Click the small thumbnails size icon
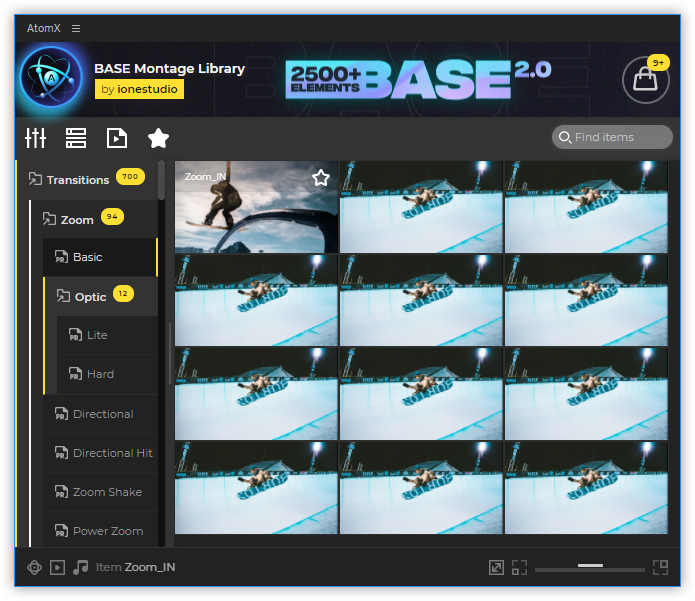 point(519,567)
